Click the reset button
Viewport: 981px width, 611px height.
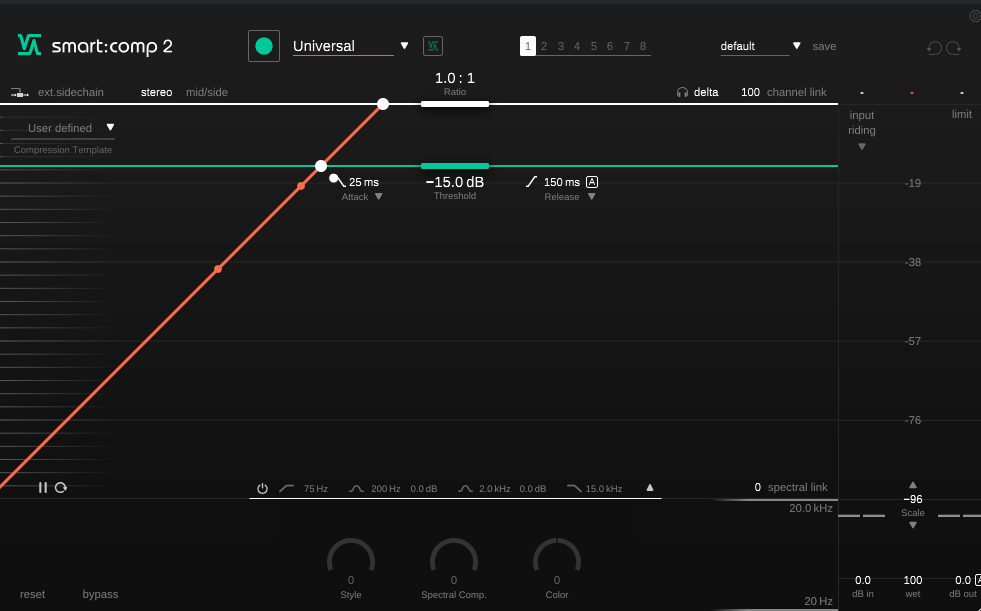(x=32, y=594)
